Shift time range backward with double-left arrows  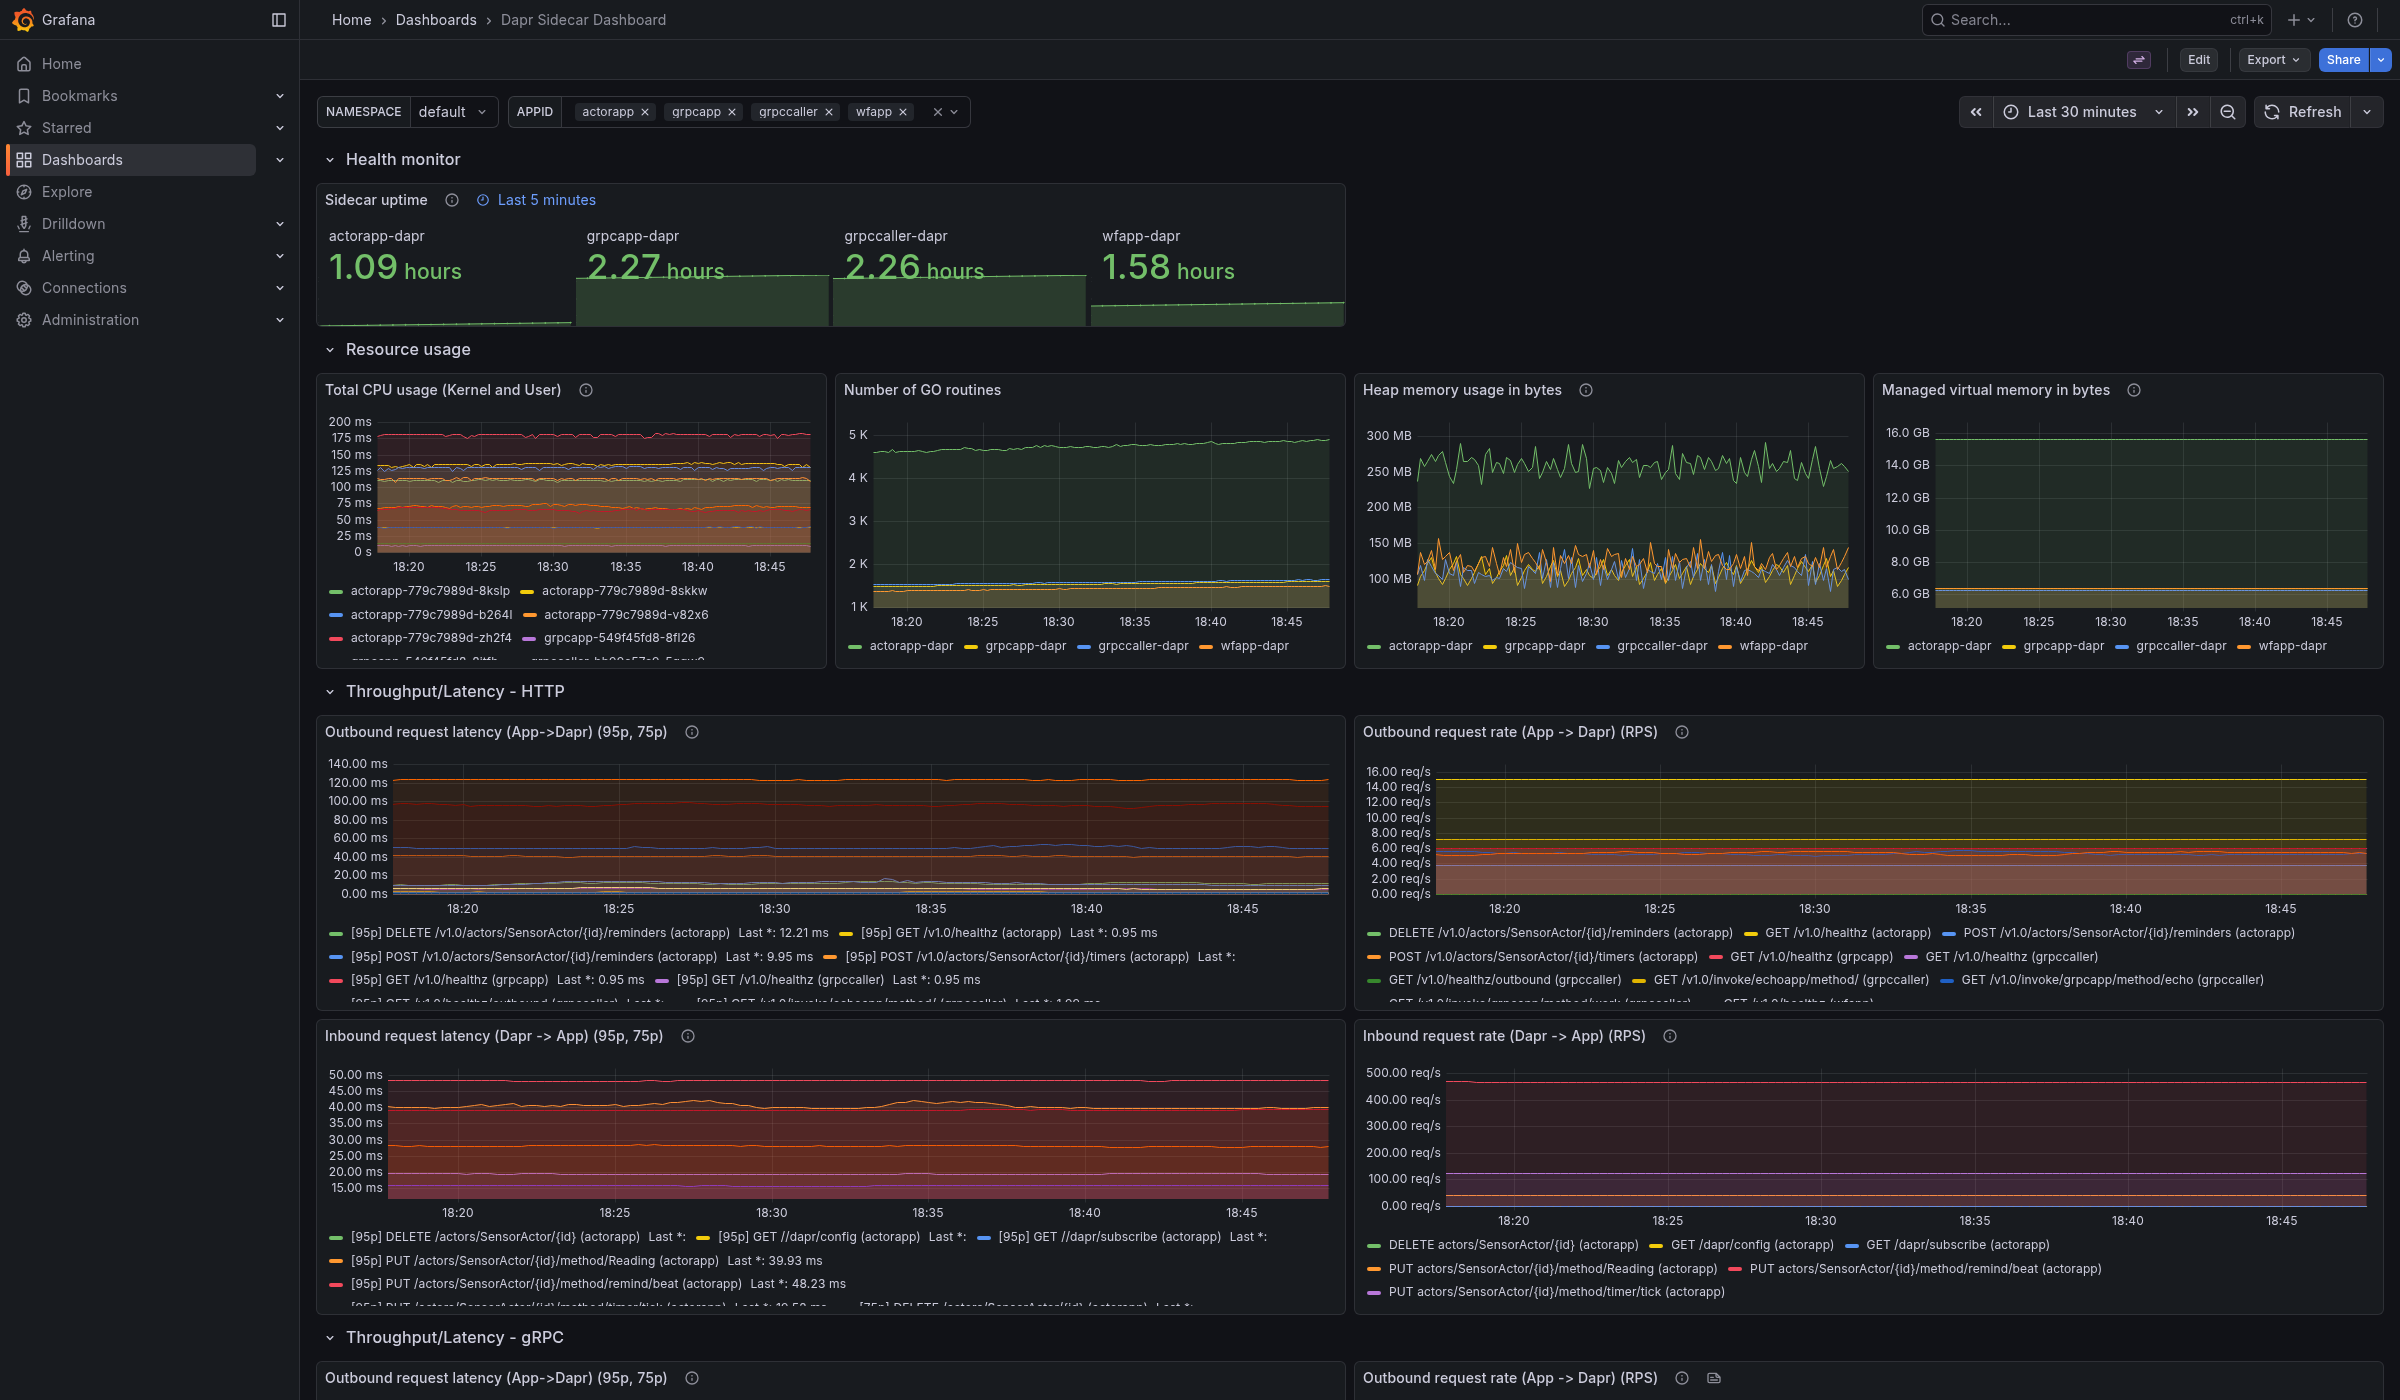[1976, 112]
